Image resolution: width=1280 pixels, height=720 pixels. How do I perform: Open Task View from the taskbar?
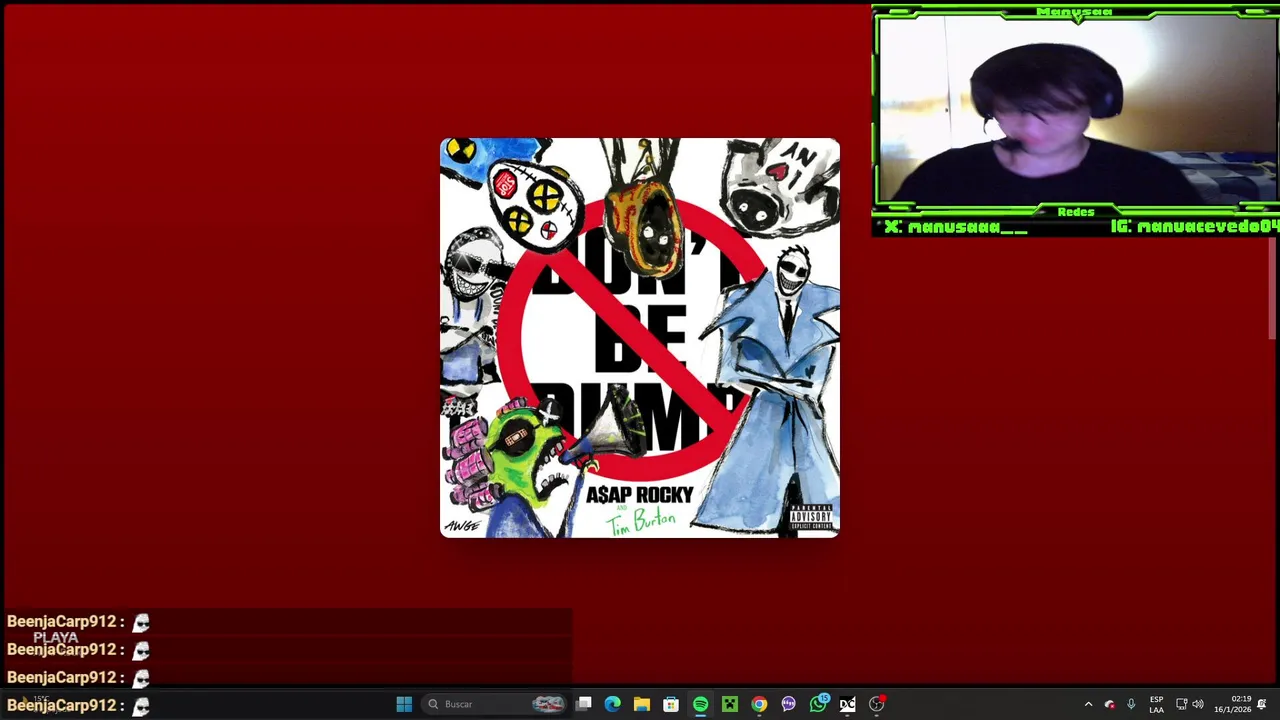(x=584, y=704)
